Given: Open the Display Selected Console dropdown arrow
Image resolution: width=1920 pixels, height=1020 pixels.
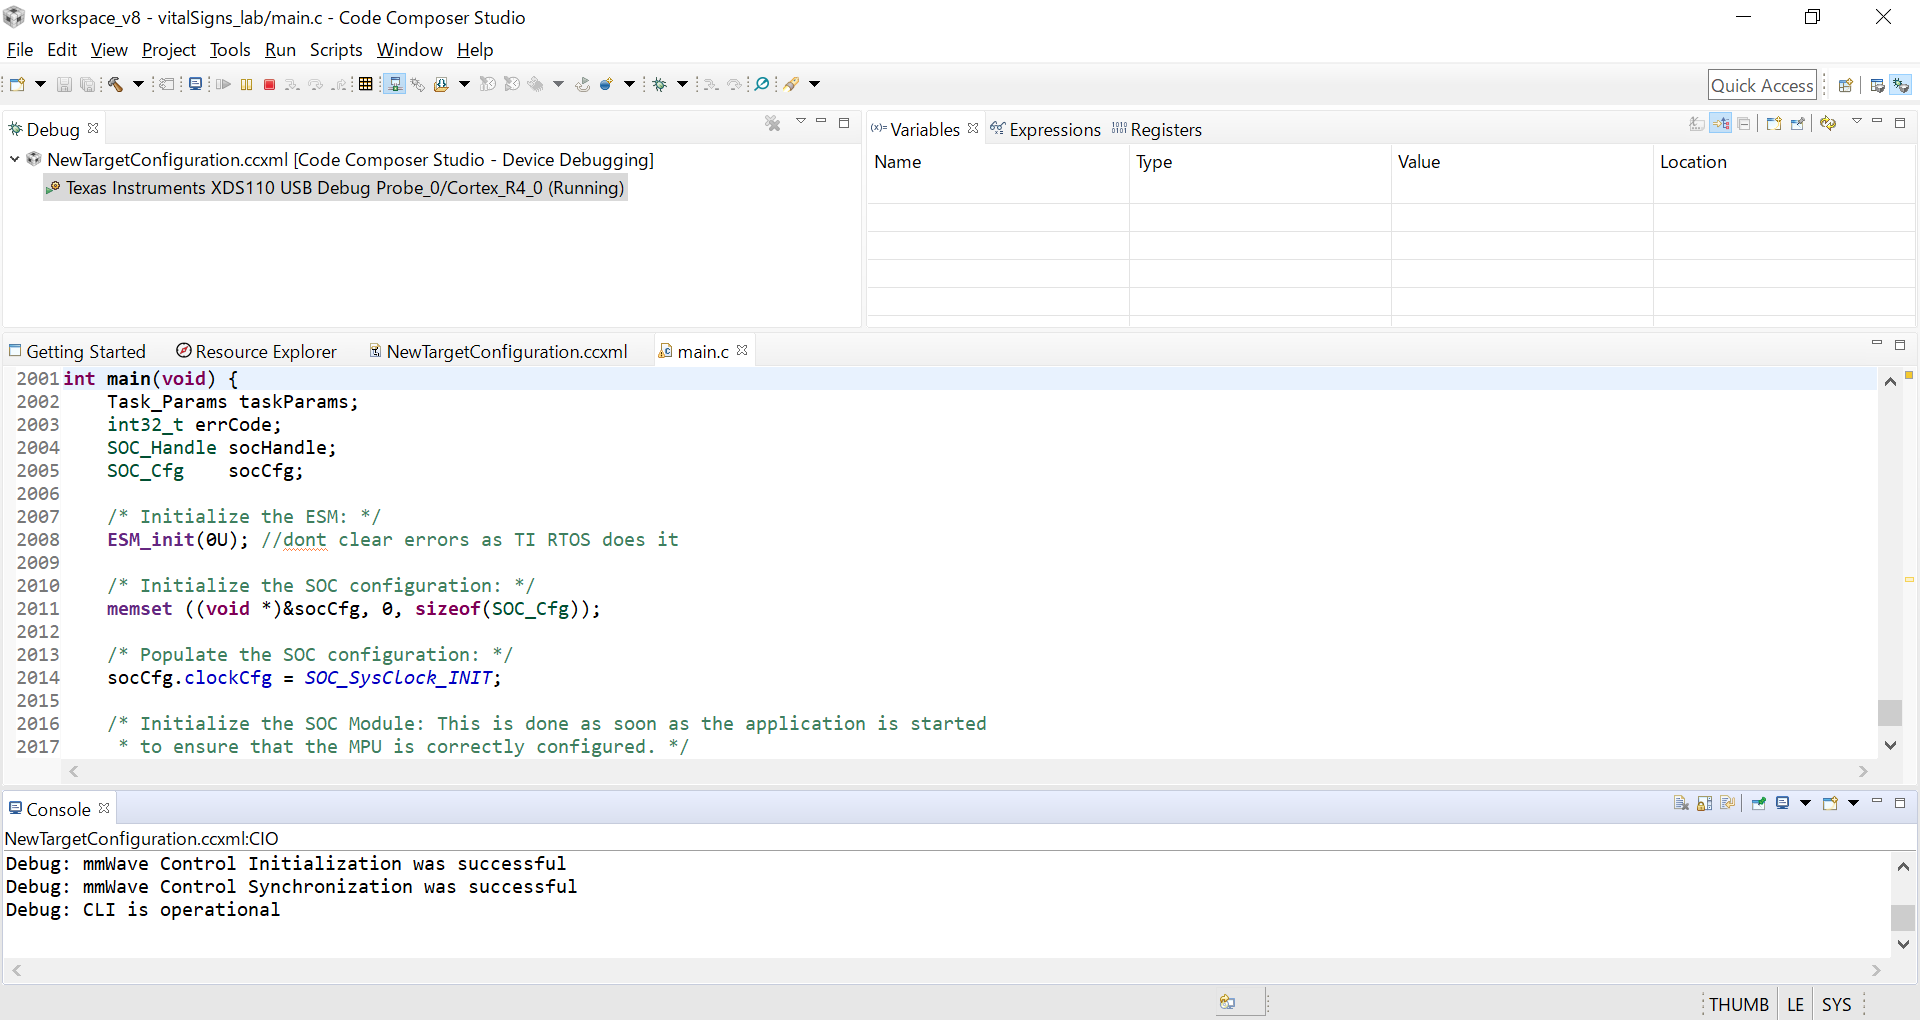Looking at the screenshot, I should [1805, 803].
